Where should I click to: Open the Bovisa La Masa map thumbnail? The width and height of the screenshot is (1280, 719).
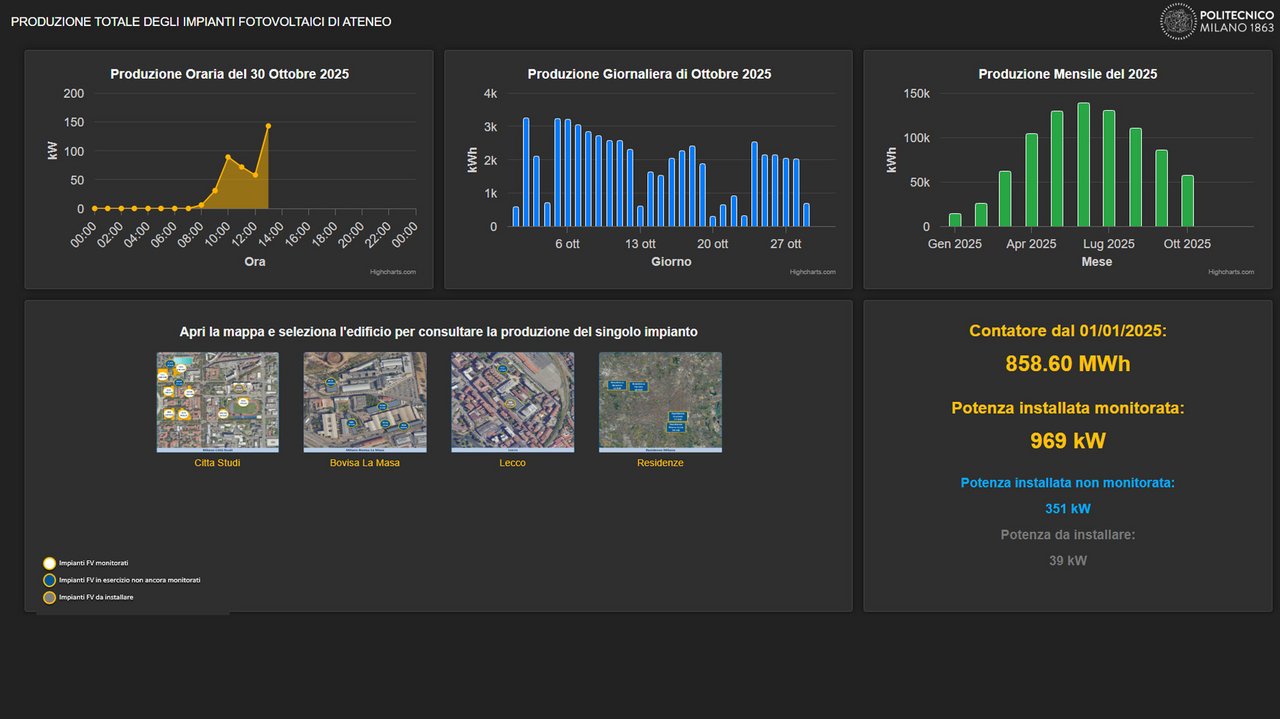(x=364, y=402)
